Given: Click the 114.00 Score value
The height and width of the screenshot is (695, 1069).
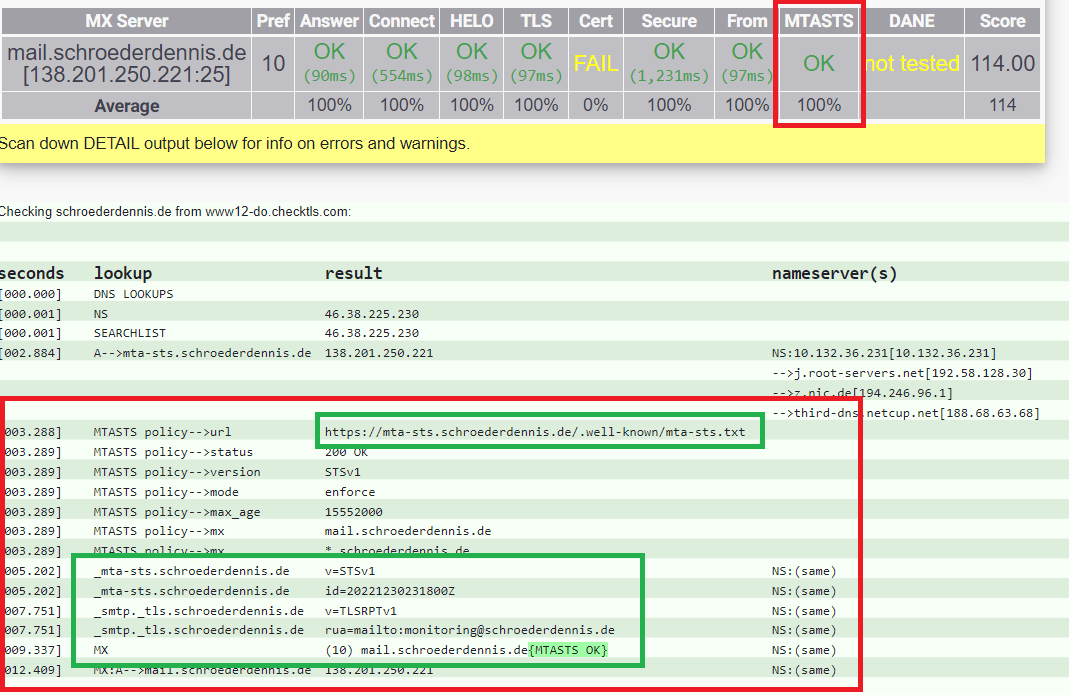Looking at the screenshot, I should pos(1001,62).
